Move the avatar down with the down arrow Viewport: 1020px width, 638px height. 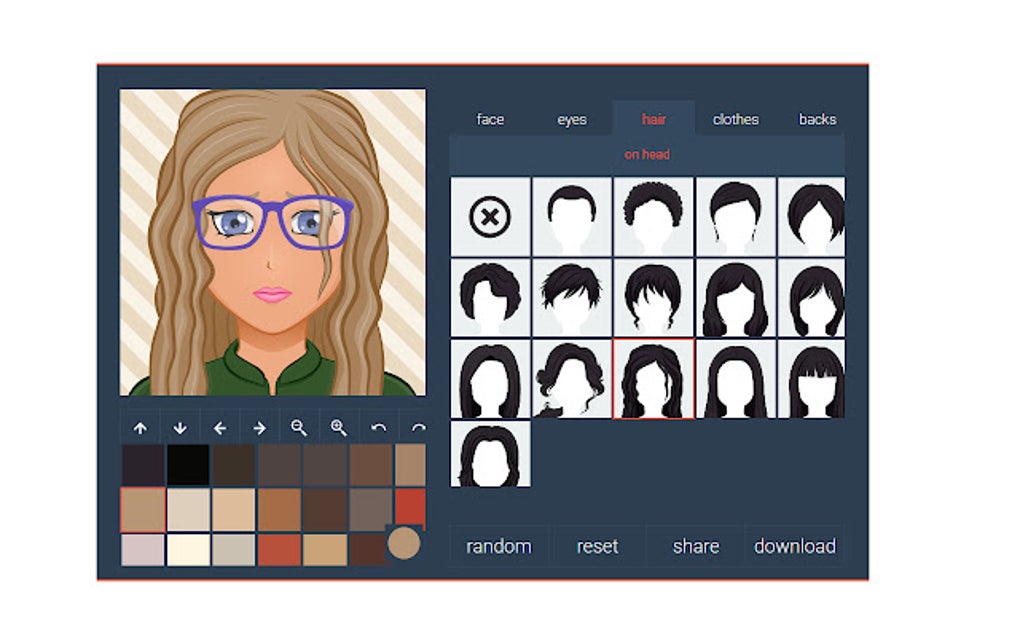(x=180, y=427)
